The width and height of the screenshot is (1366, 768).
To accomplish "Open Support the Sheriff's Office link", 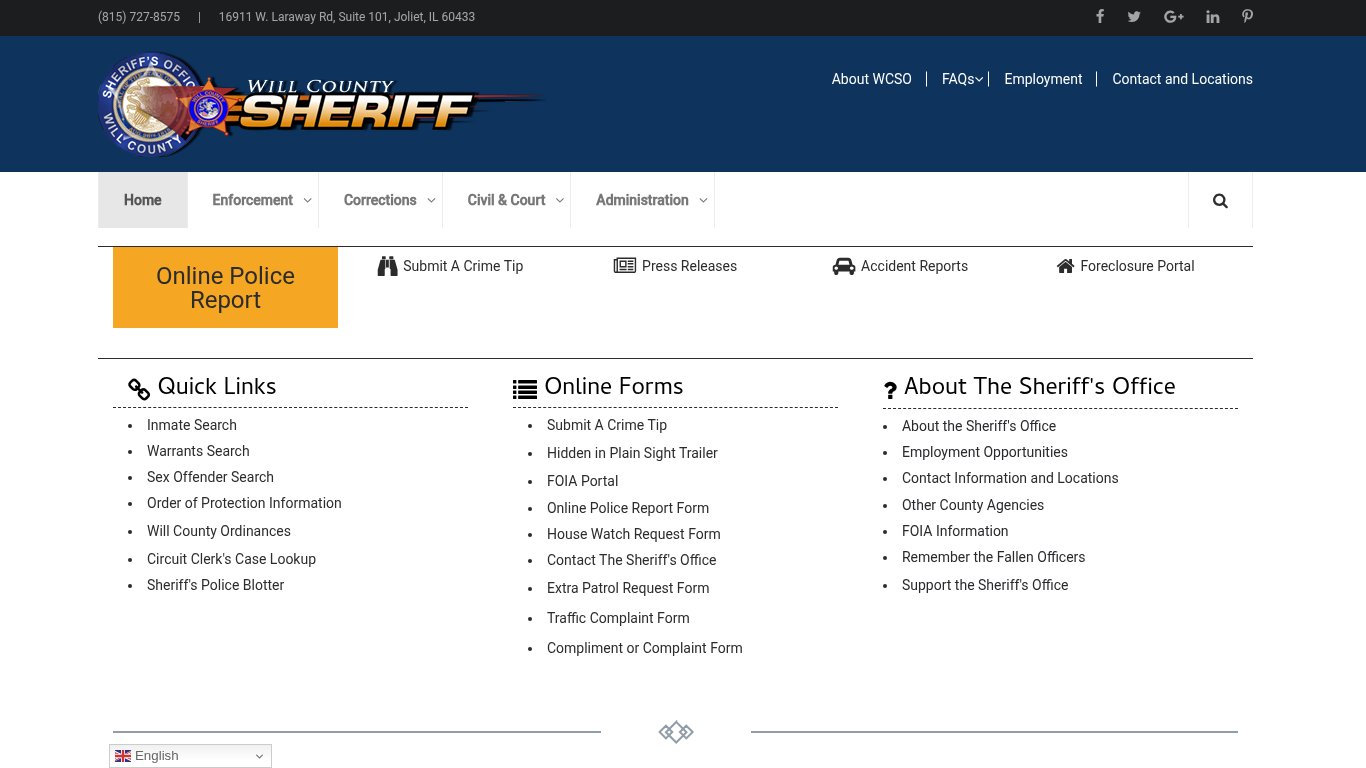I will coord(985,585).
